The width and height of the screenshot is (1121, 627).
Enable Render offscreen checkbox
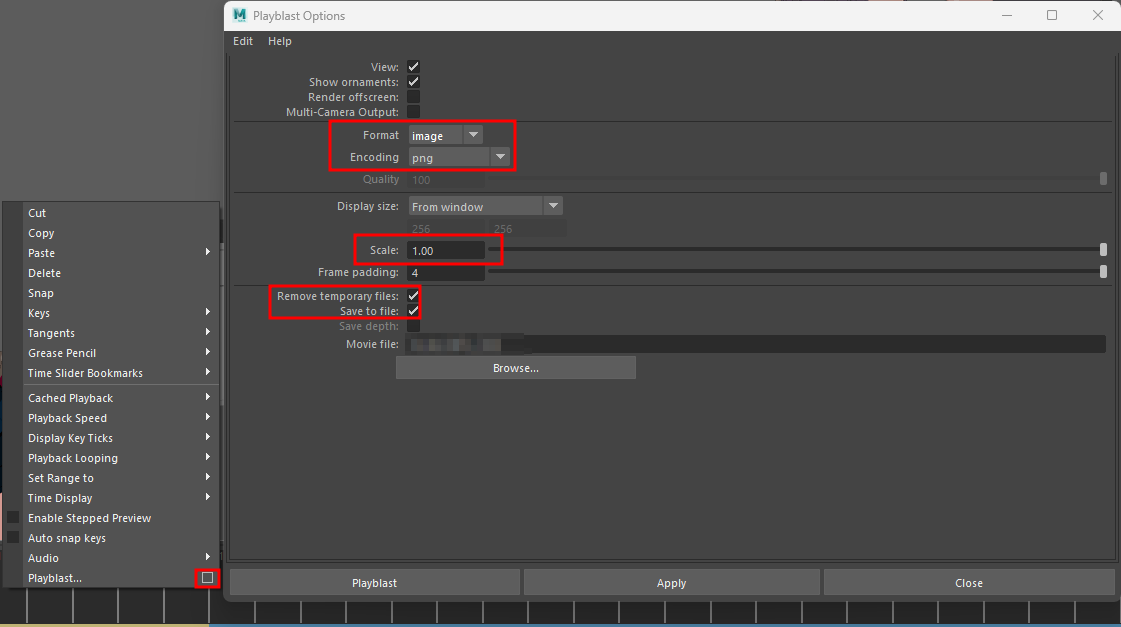tap(413, 97)
